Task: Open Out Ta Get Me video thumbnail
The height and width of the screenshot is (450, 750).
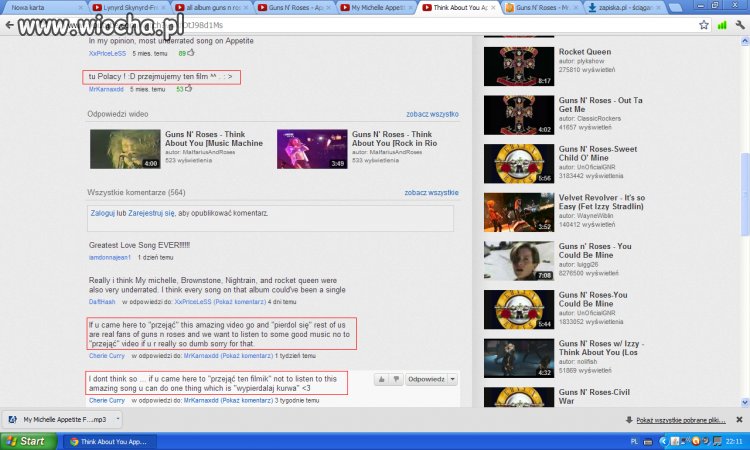Action: pyautogui.click(x=519, y=115)
